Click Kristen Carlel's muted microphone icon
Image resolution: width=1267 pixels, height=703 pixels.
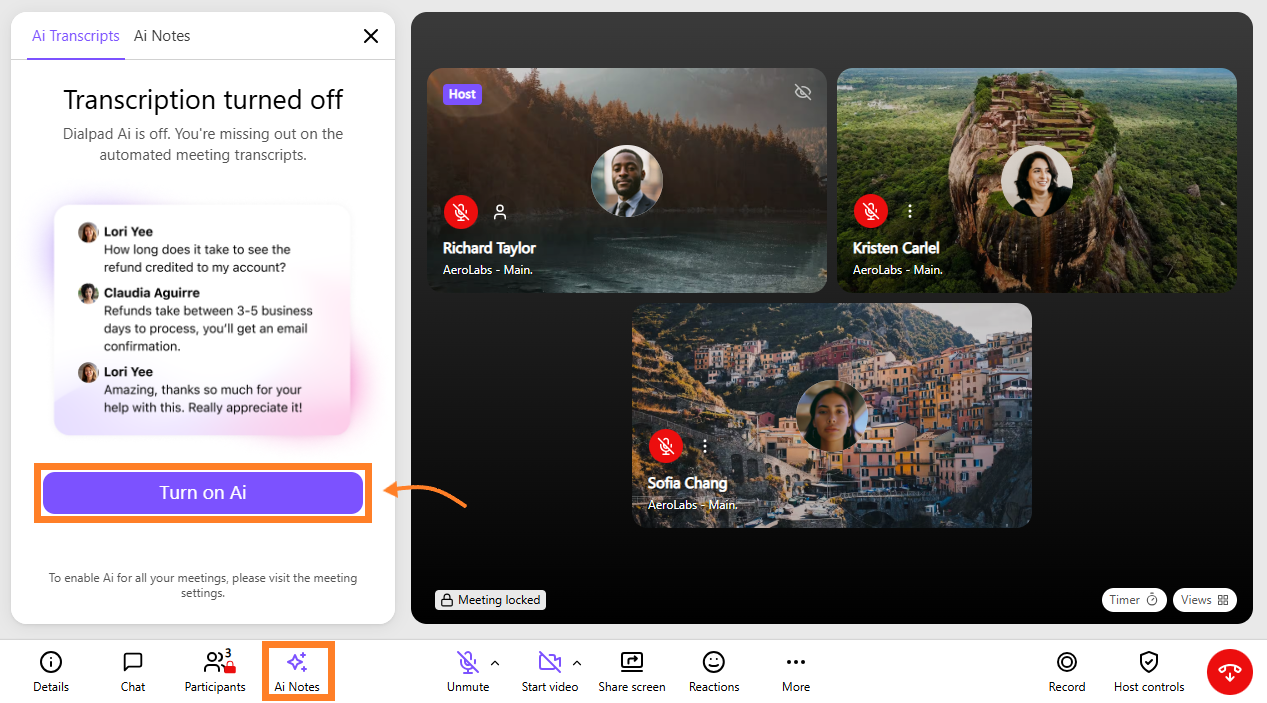(x=870, y=212)
